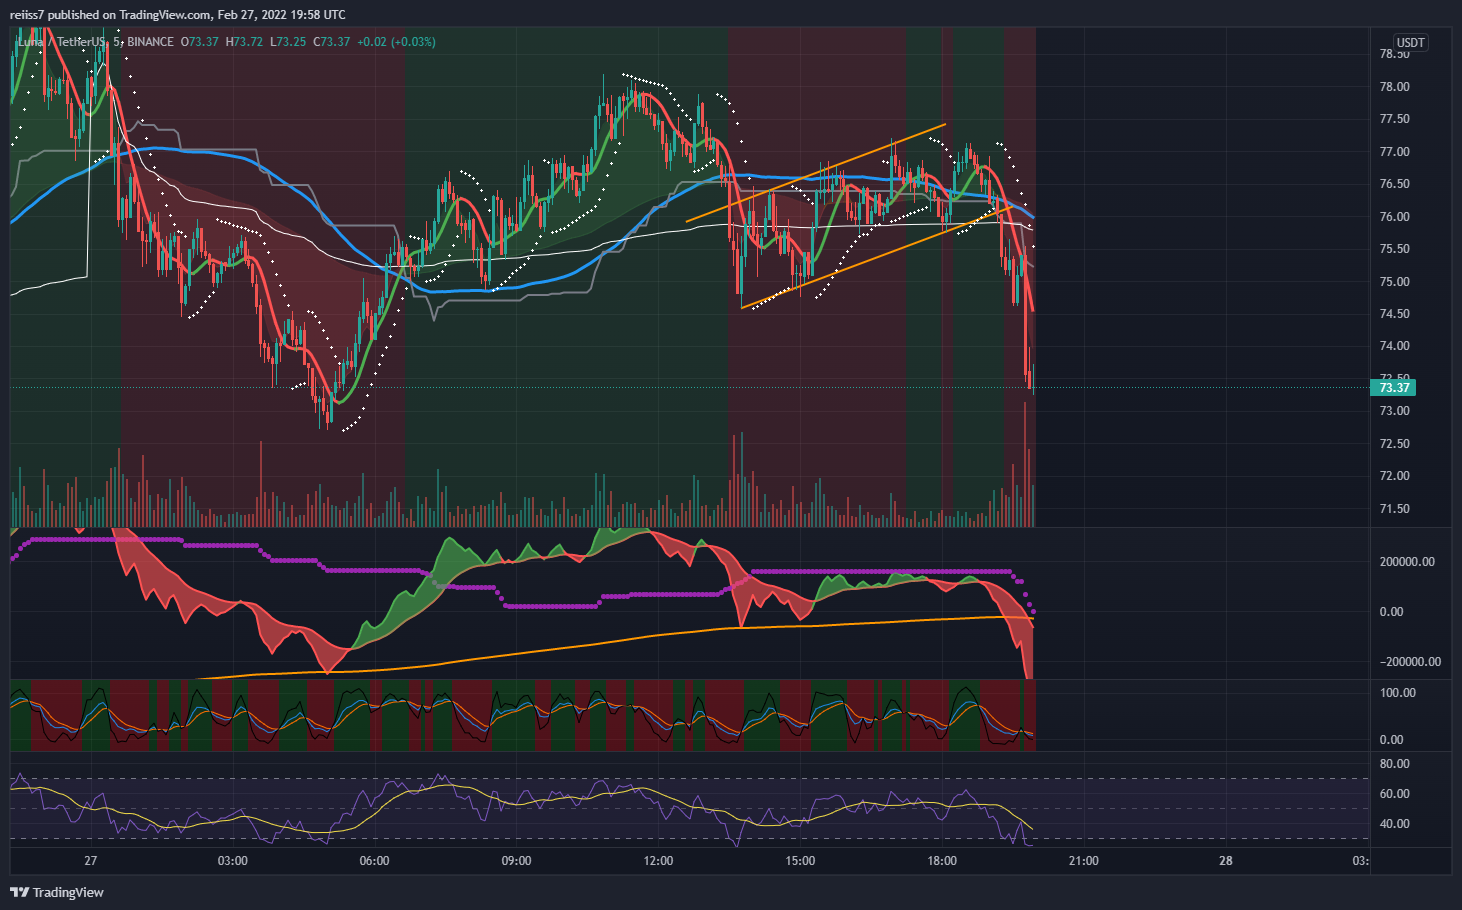1462x910 pixels.
Task: Click the 60.00 RSI axis label
Action: click(1394, 794)
